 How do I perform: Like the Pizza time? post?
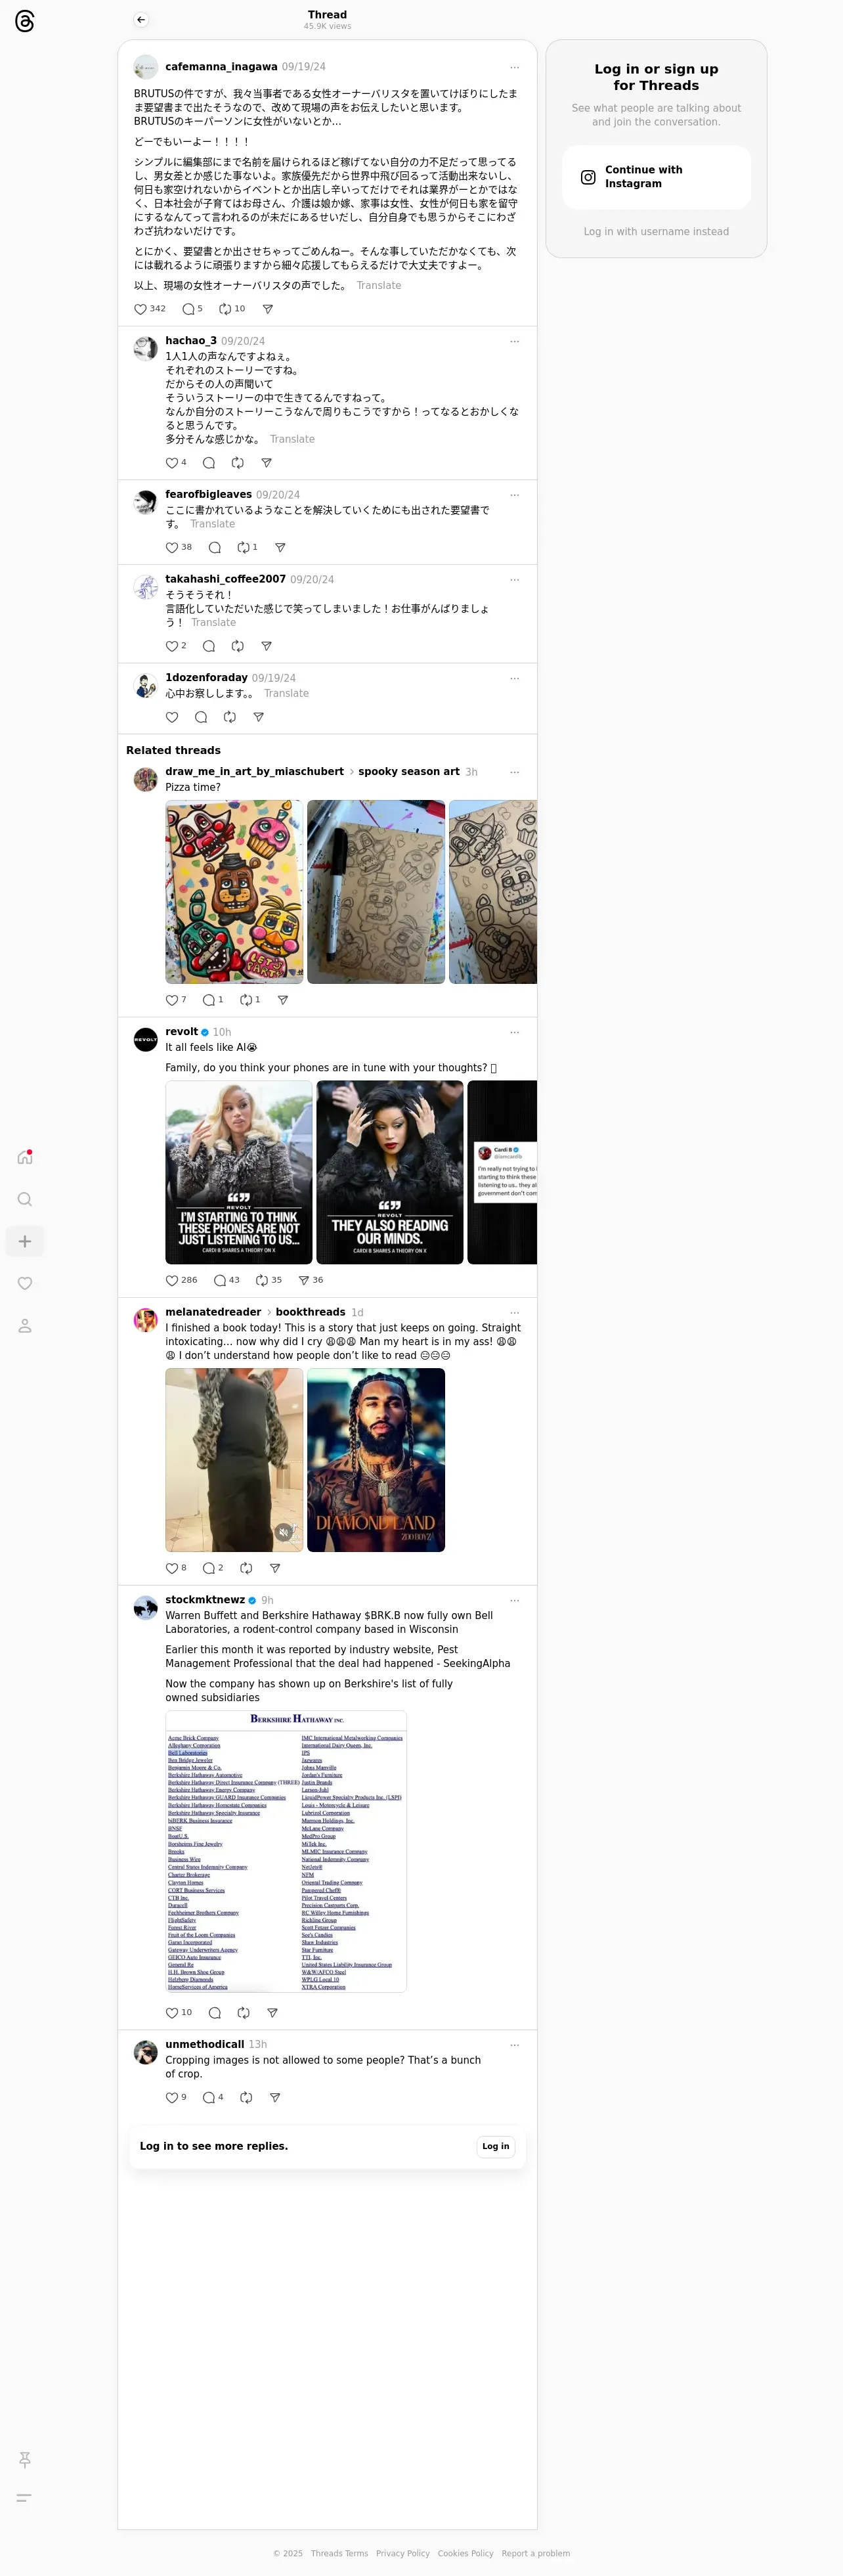click(x=172, y=1000)
